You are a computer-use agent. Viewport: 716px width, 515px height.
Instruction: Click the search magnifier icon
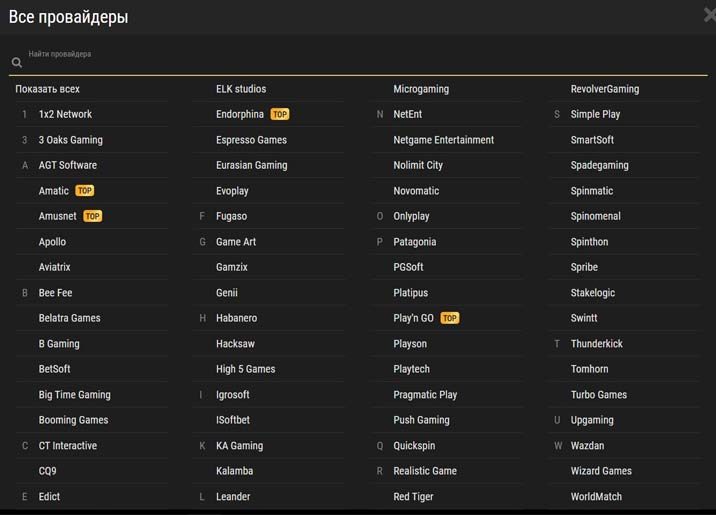[x=17, y=63]
